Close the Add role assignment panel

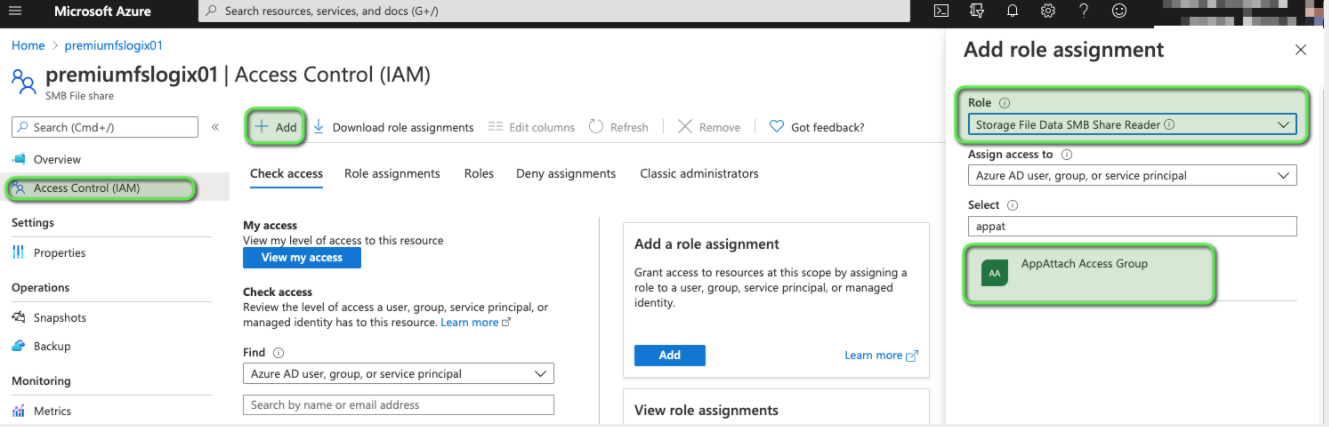tap(1301, 50)
